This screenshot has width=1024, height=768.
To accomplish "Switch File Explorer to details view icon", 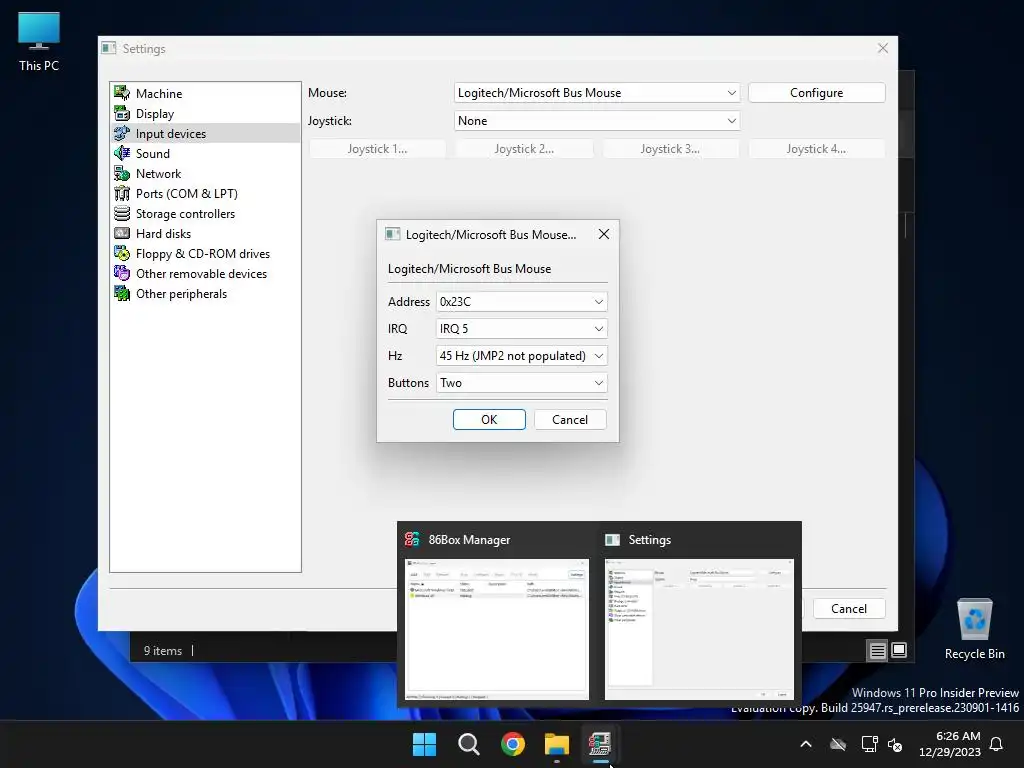I will [877, 650].
